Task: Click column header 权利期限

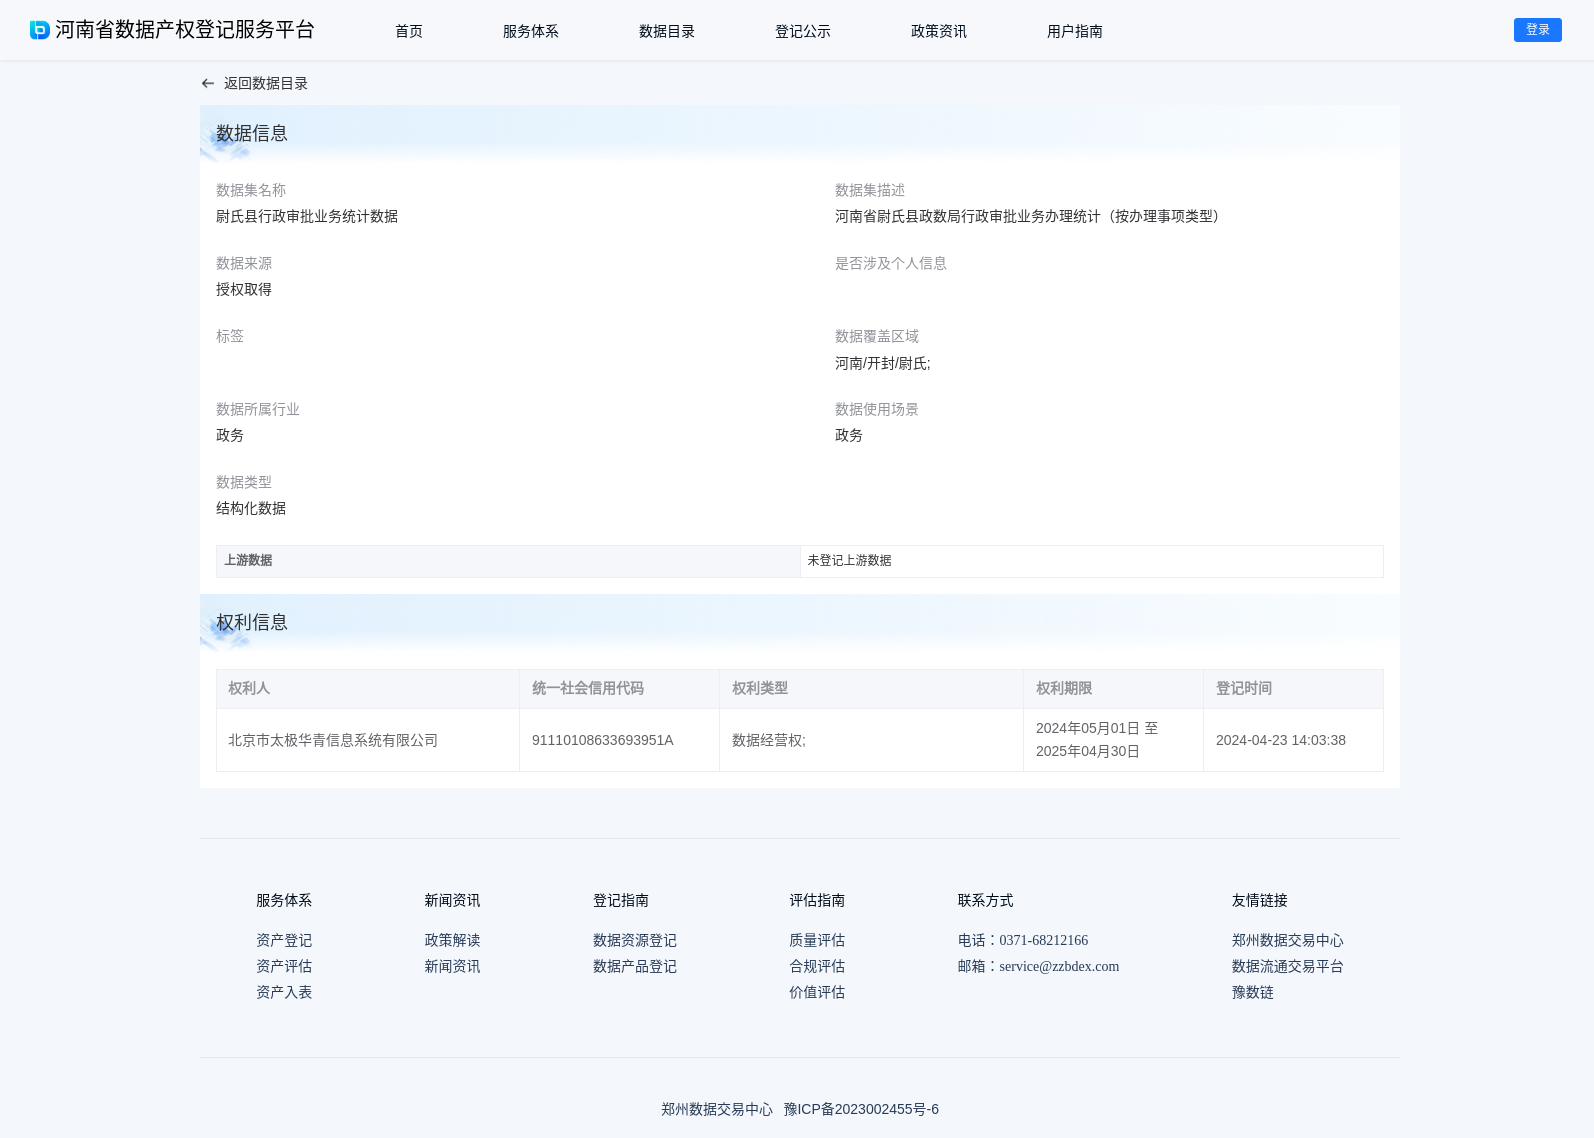Action: coord(1064,688)
